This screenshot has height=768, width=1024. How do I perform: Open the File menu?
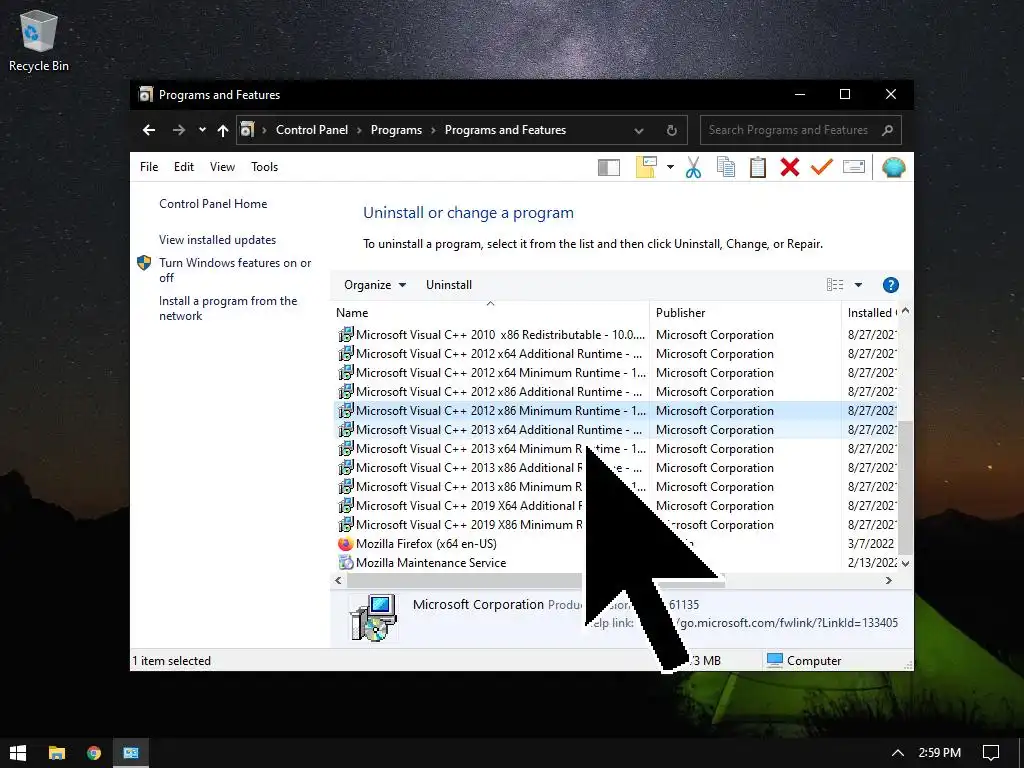pos(149,167)
